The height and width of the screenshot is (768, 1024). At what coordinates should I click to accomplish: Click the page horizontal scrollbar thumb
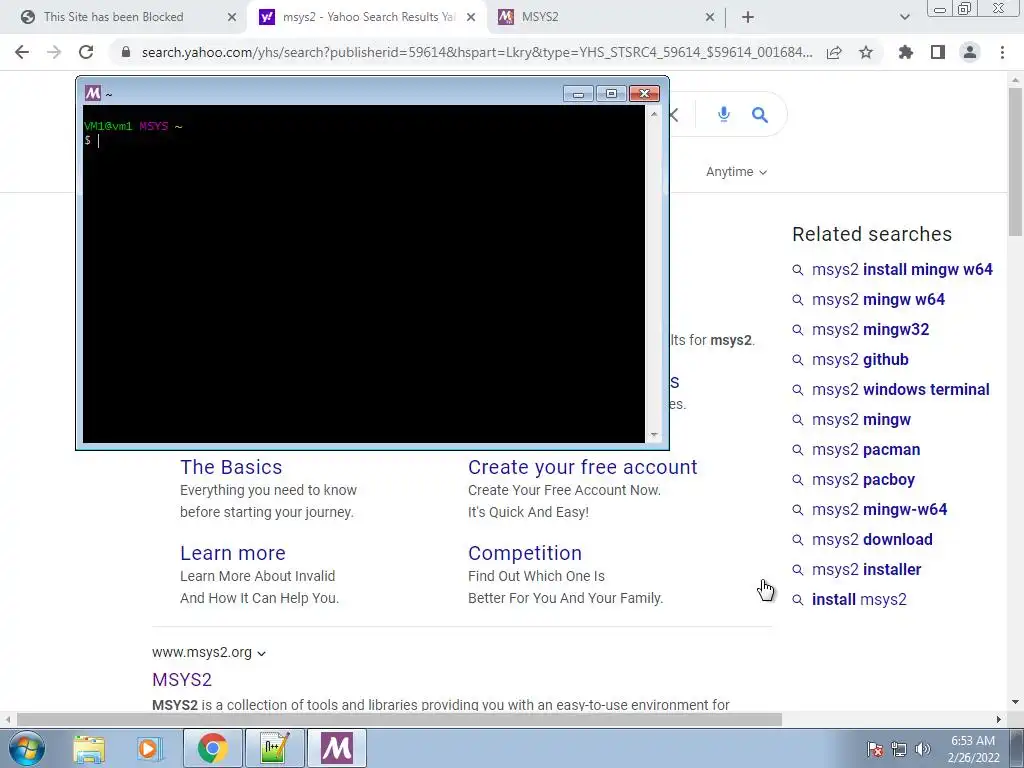tap(399, 720)
